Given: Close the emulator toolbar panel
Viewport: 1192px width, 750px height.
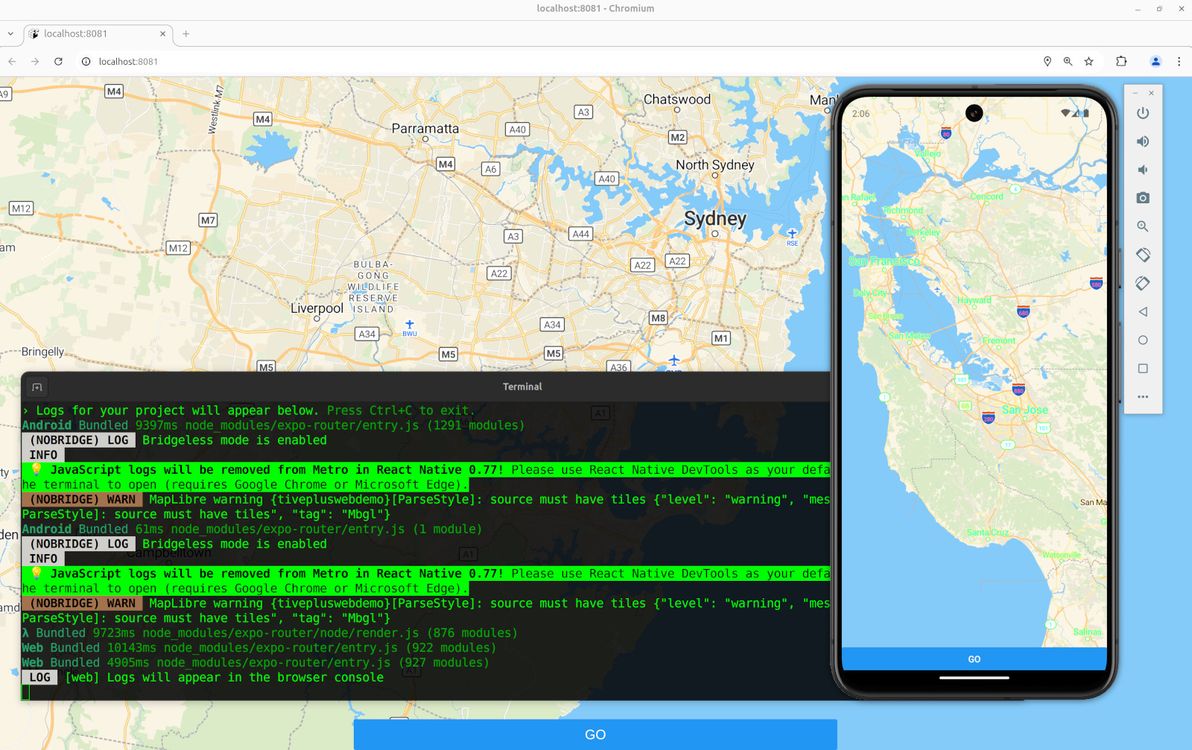Looking at the screenshot, I should 1151,93.
